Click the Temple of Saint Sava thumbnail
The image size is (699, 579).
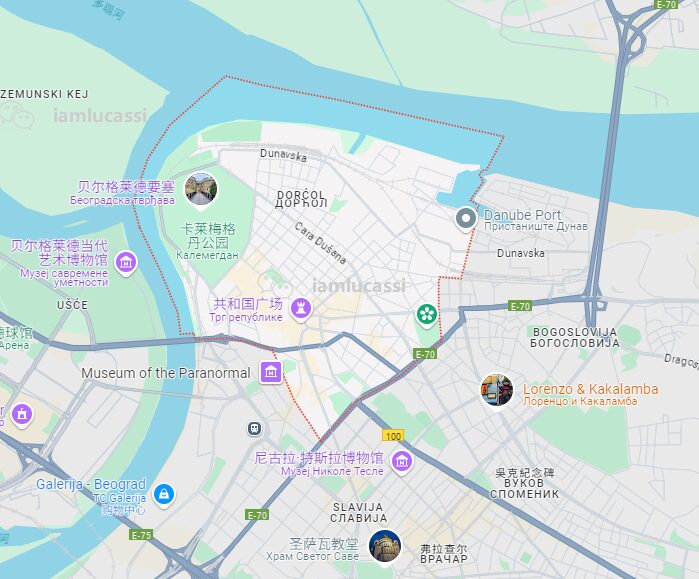point(385,546)
